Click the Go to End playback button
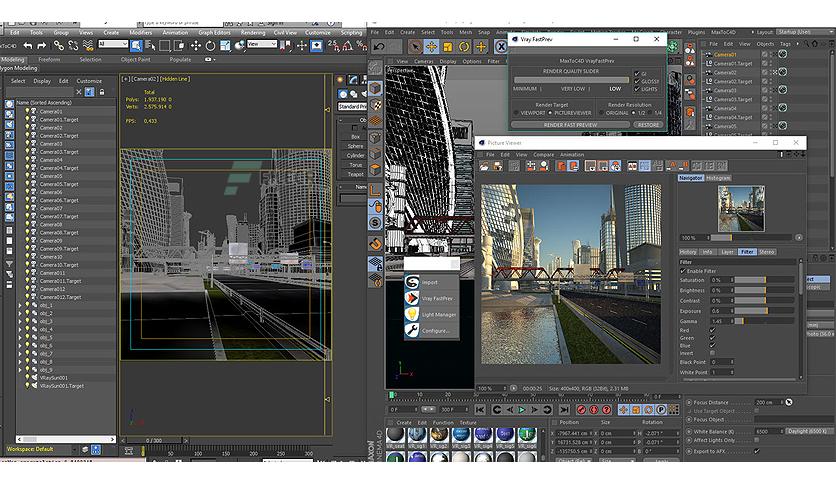This screenshot has width=836, height=484. (x=564, y=409)
